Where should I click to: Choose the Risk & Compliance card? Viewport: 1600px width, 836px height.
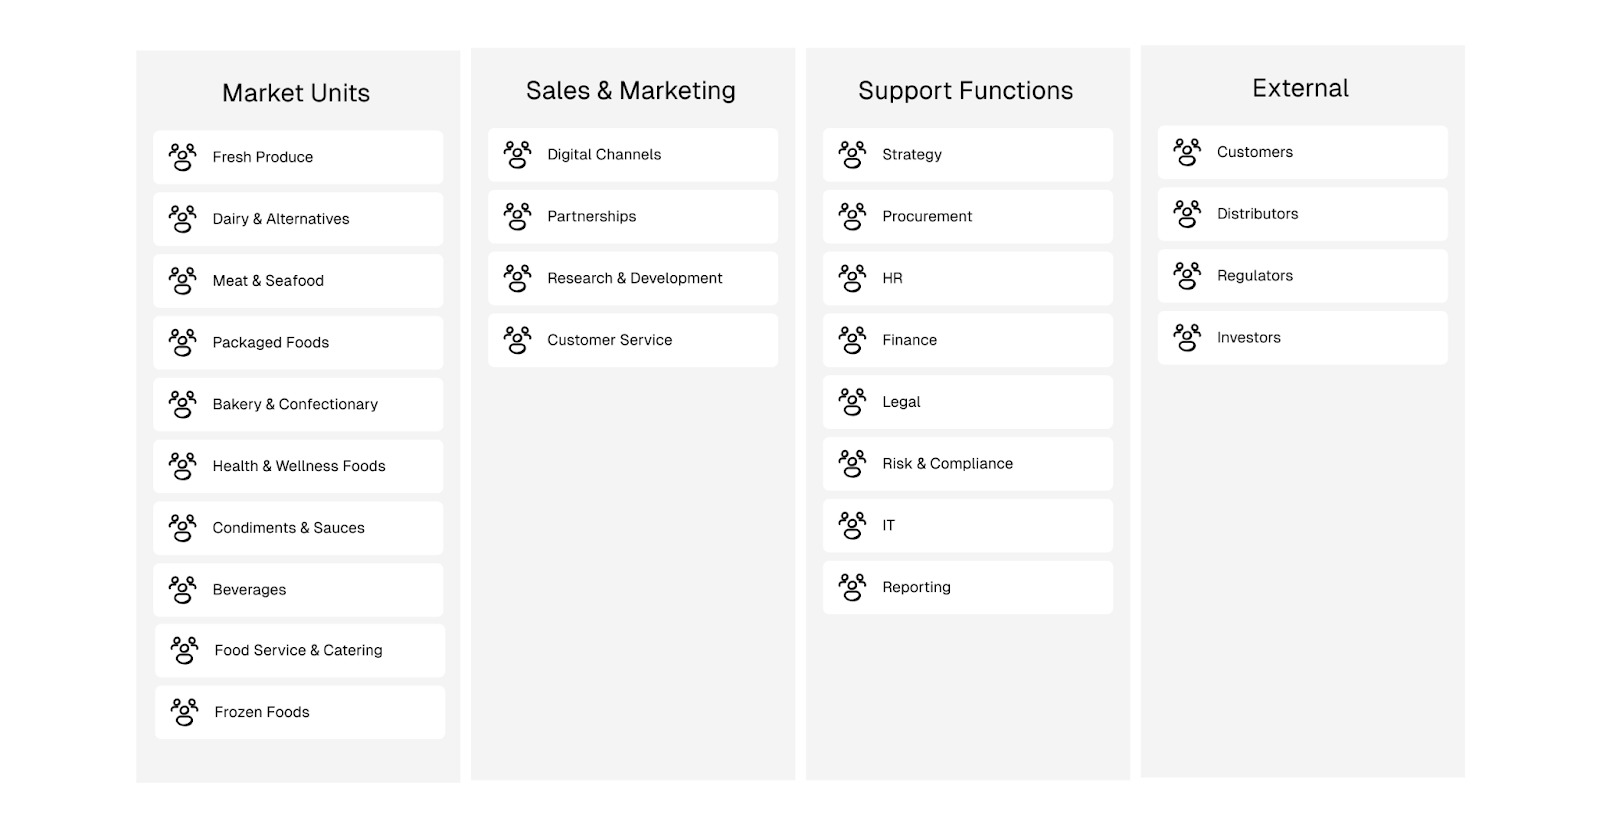tap(968, 464)
